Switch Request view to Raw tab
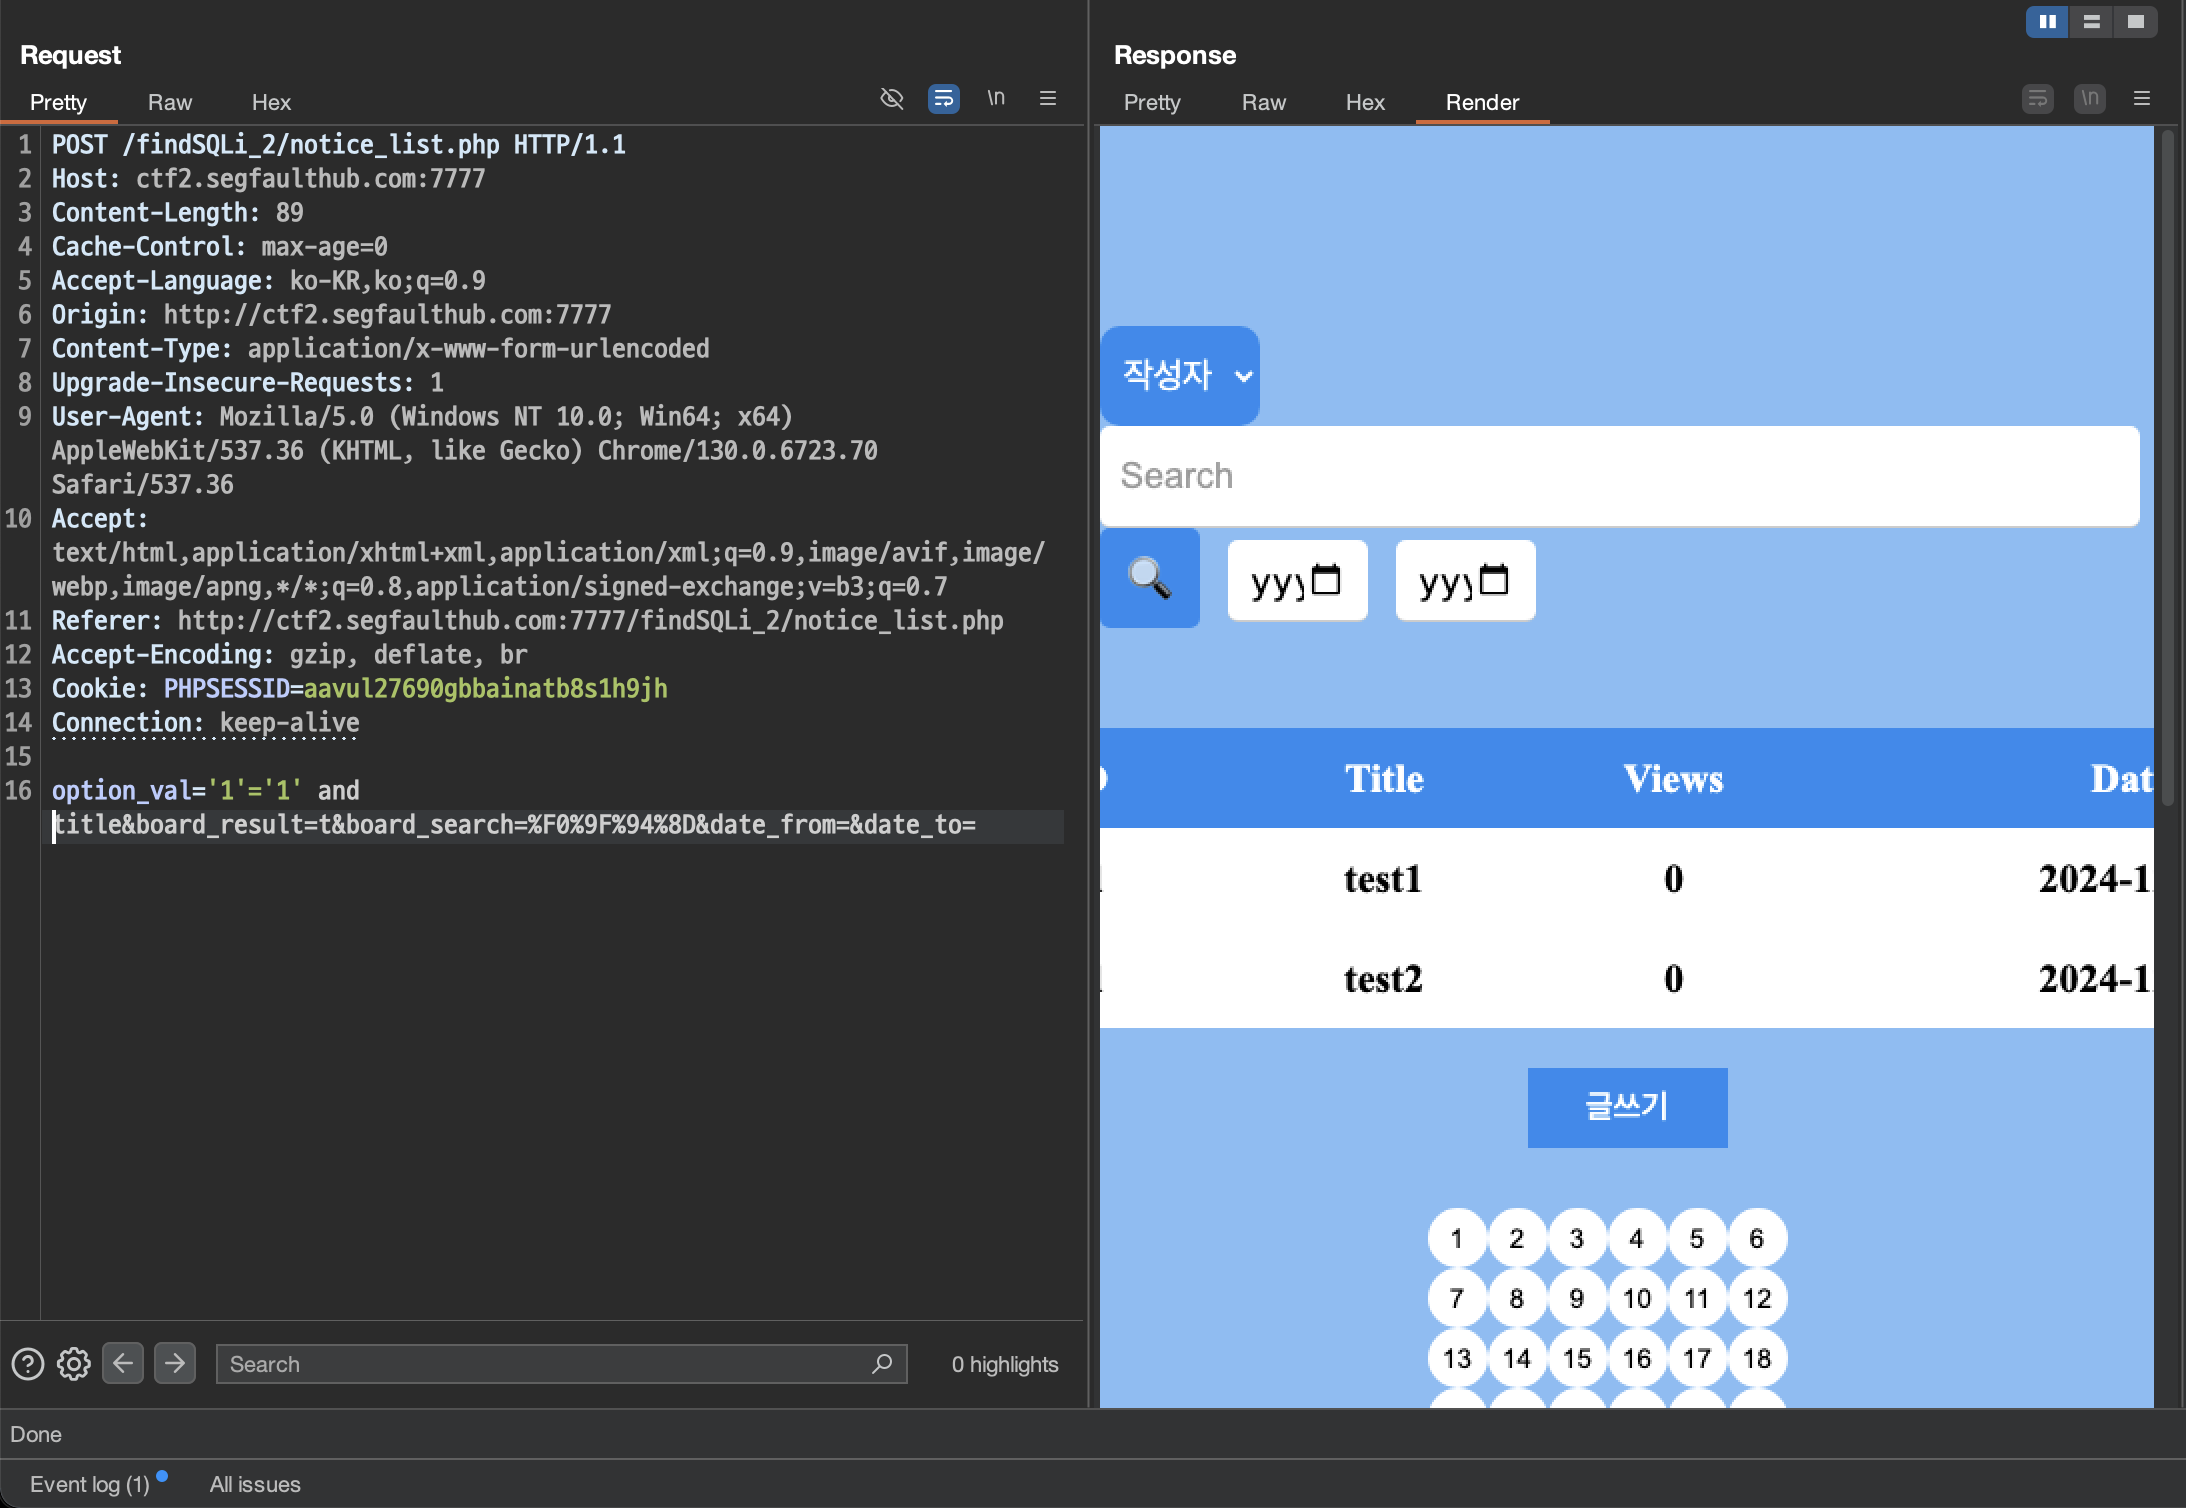This screenshot has width=2186, height=1508. pyautogui.click(x=169, y=102)
